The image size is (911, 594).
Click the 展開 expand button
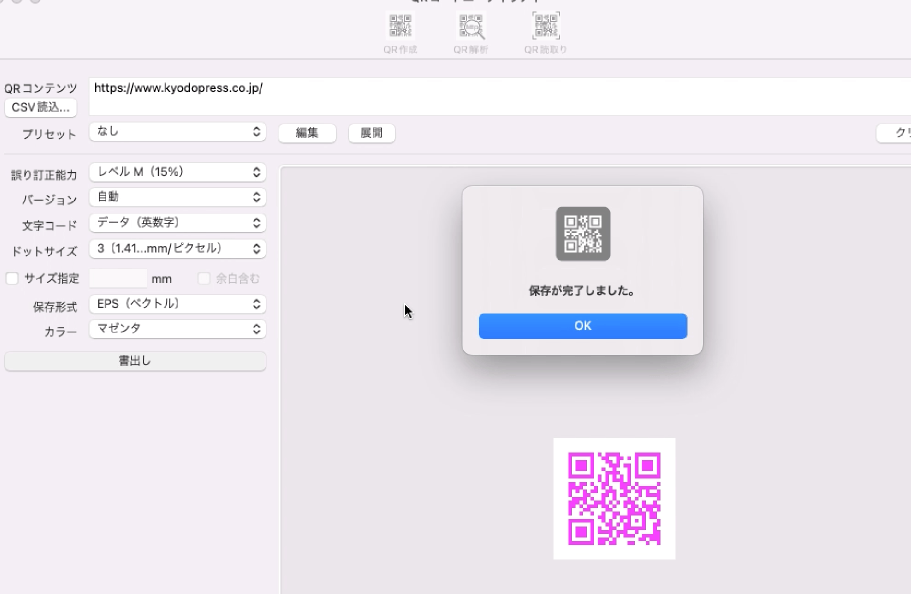pyautogui.click(x=371, y=133)
